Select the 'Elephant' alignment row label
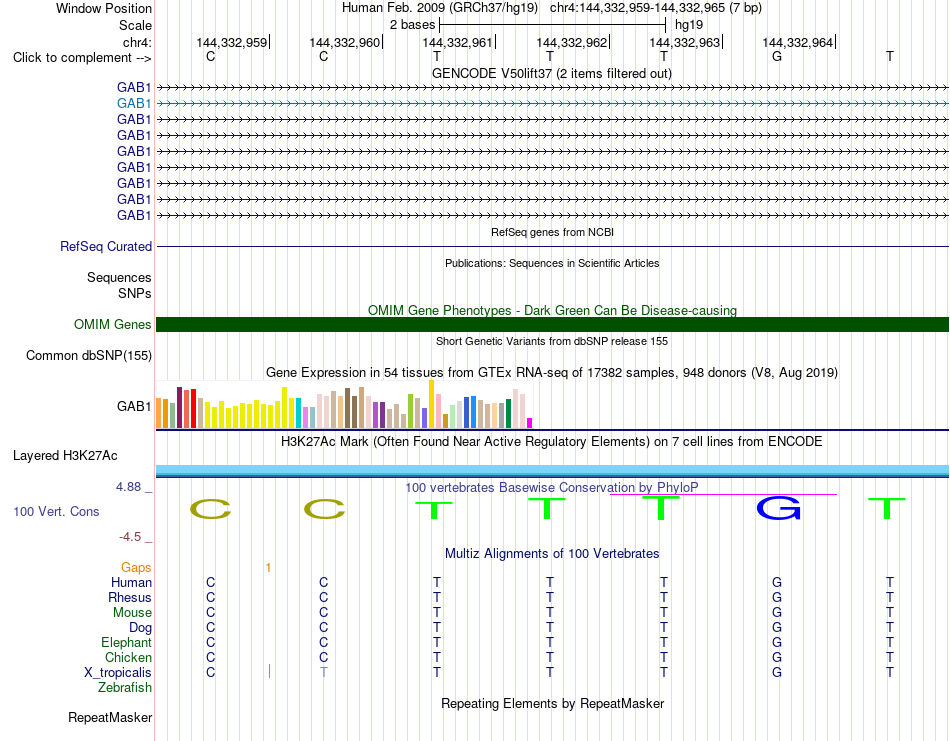Image resolution: width=950 pixels, height=741 pixels. point(126,642)
